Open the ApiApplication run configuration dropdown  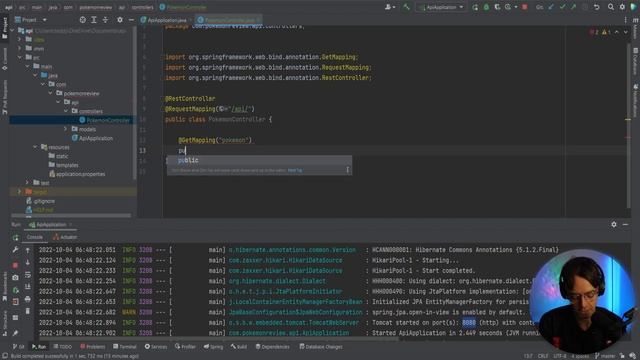(x=442, y=7)
